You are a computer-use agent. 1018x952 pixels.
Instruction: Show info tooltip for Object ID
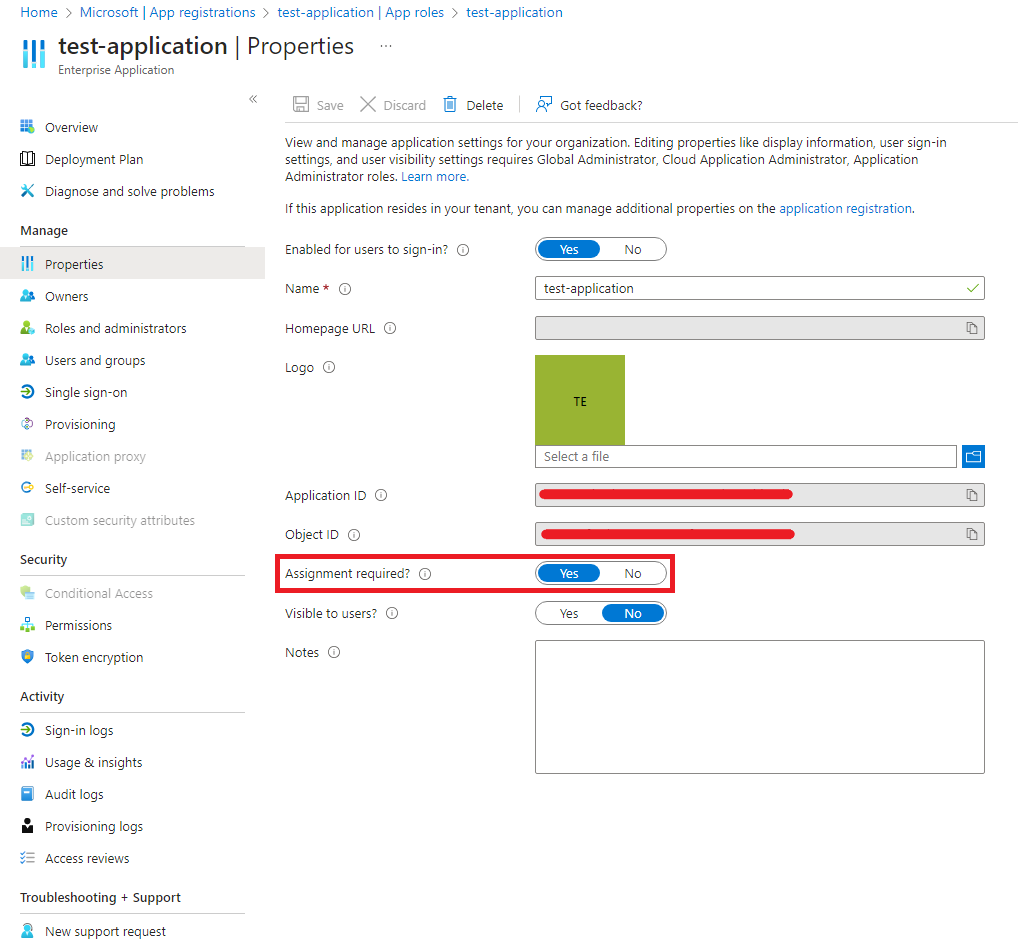point(354,534)
